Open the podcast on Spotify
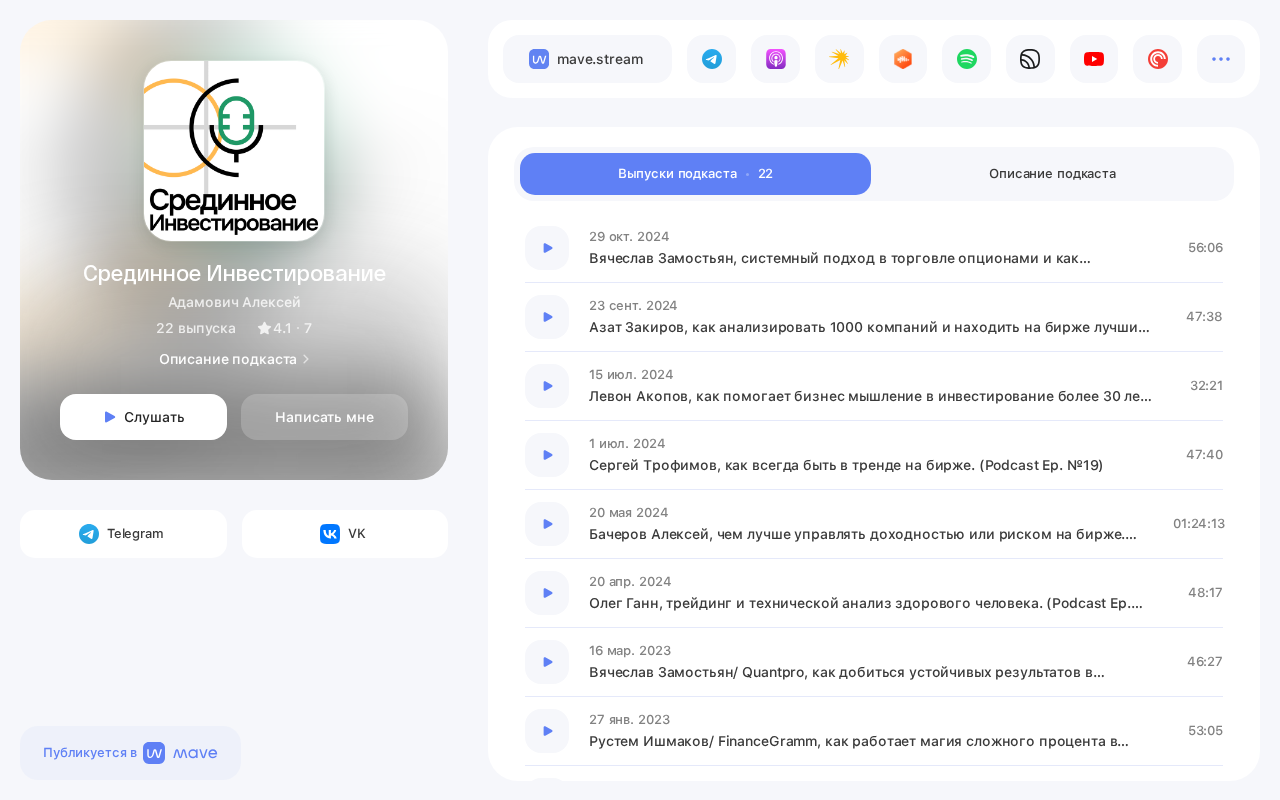 tap(966, 59)
